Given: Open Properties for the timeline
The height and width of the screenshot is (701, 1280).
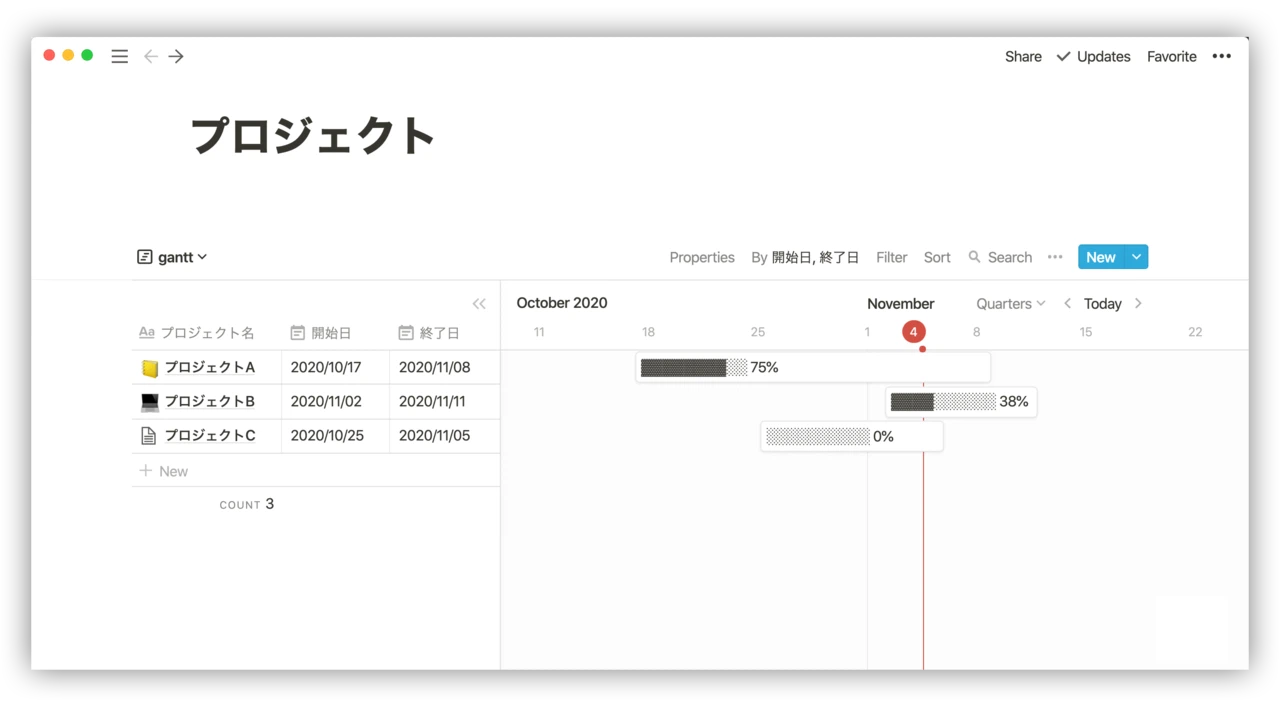Looking at the screenshot, I should [x=702, y=257].
